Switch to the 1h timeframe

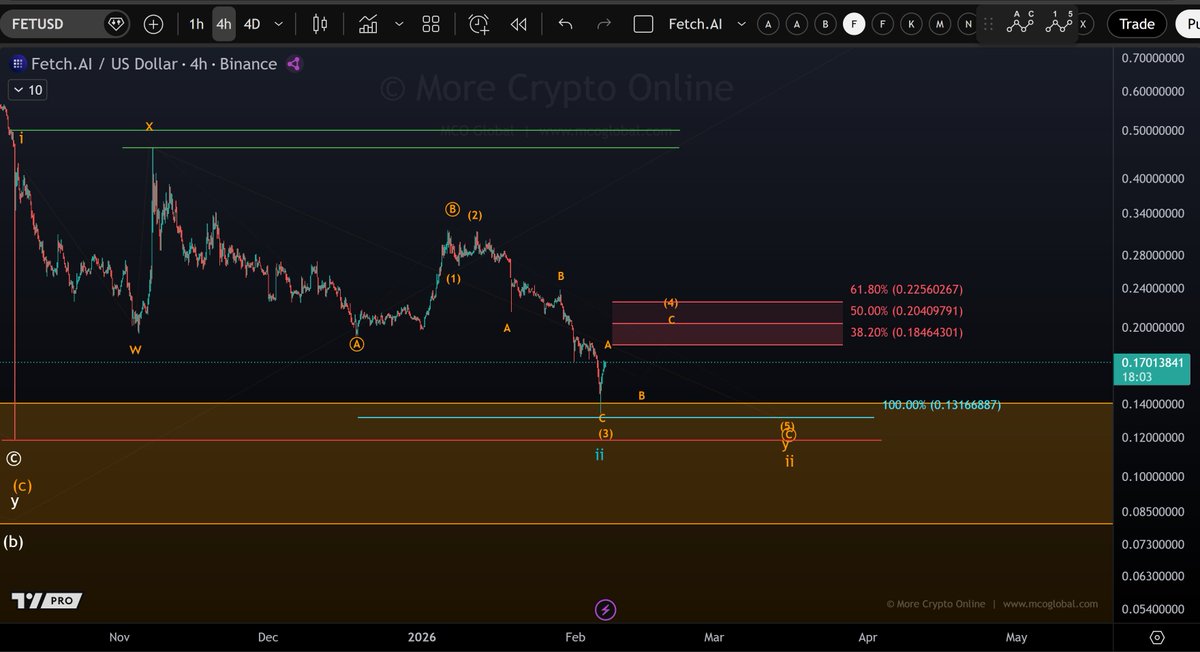pyautogui.click(x=196, y=24)
